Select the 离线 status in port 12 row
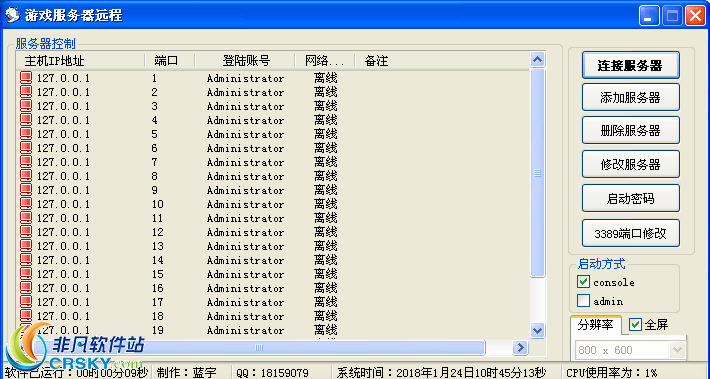Viewport: 710px width, 379px height. [326, 232]
